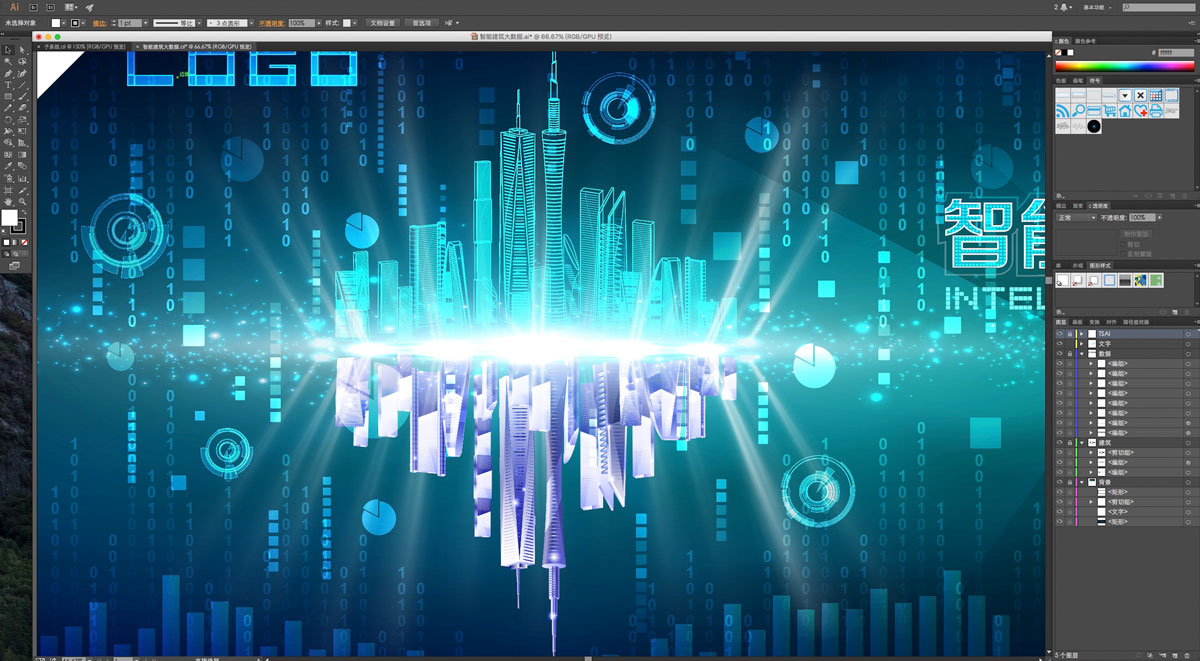Viewport: 1200px width, 661px height.
Task: Switch to the 对齐 panel tab
Action: pyautogui.click(x=1111, y=322)
